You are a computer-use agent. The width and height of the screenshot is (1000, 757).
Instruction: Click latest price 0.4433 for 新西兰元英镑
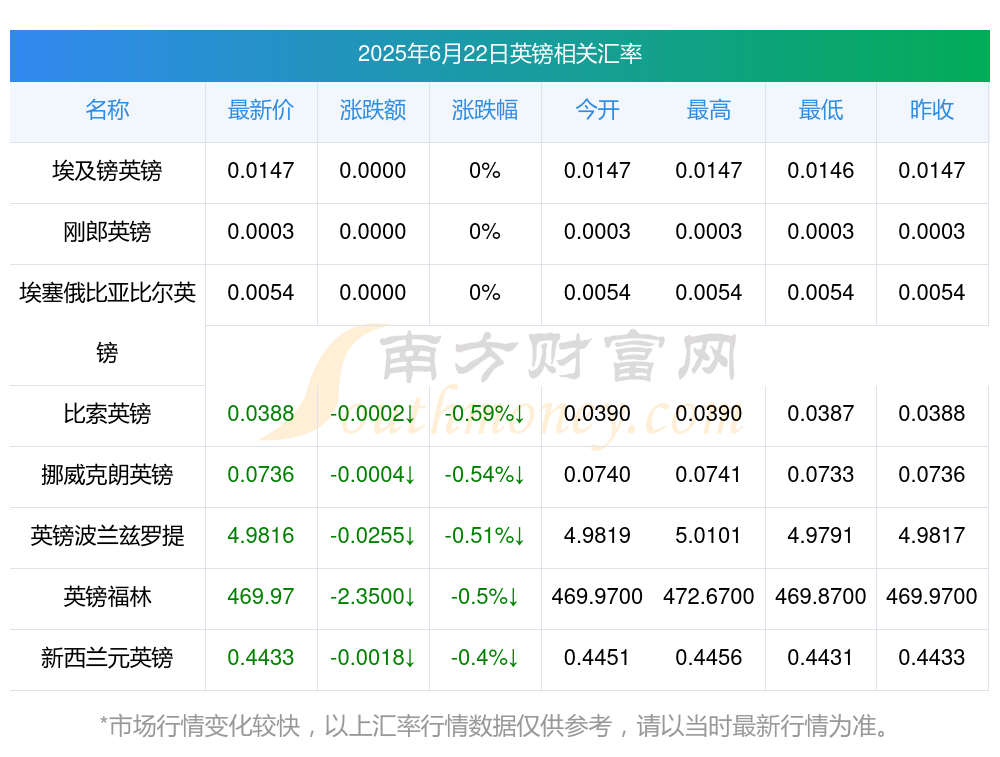pyautogui.click(x=260, y=658)
